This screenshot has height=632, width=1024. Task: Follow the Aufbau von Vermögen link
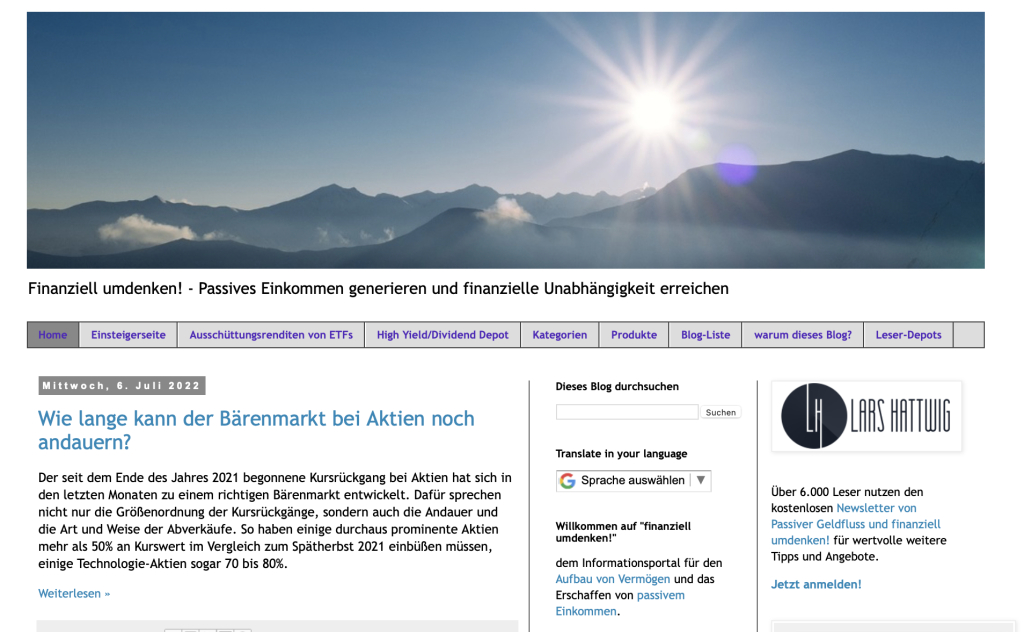click(613, 579)
